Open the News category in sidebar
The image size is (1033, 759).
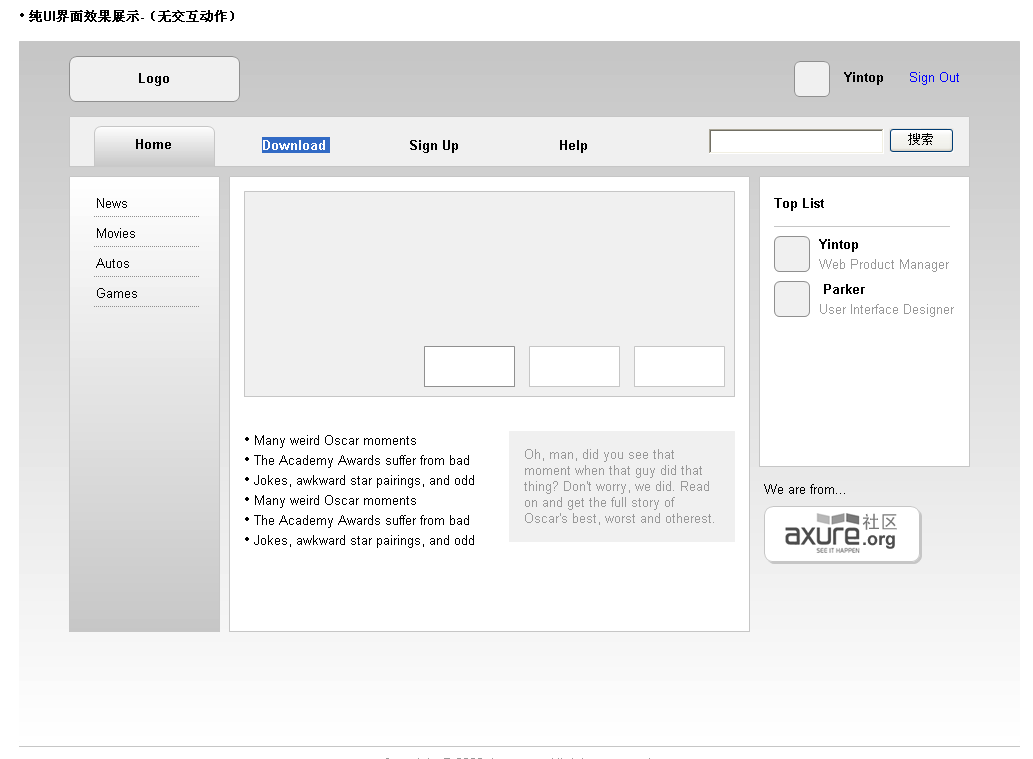coord(112,203)
